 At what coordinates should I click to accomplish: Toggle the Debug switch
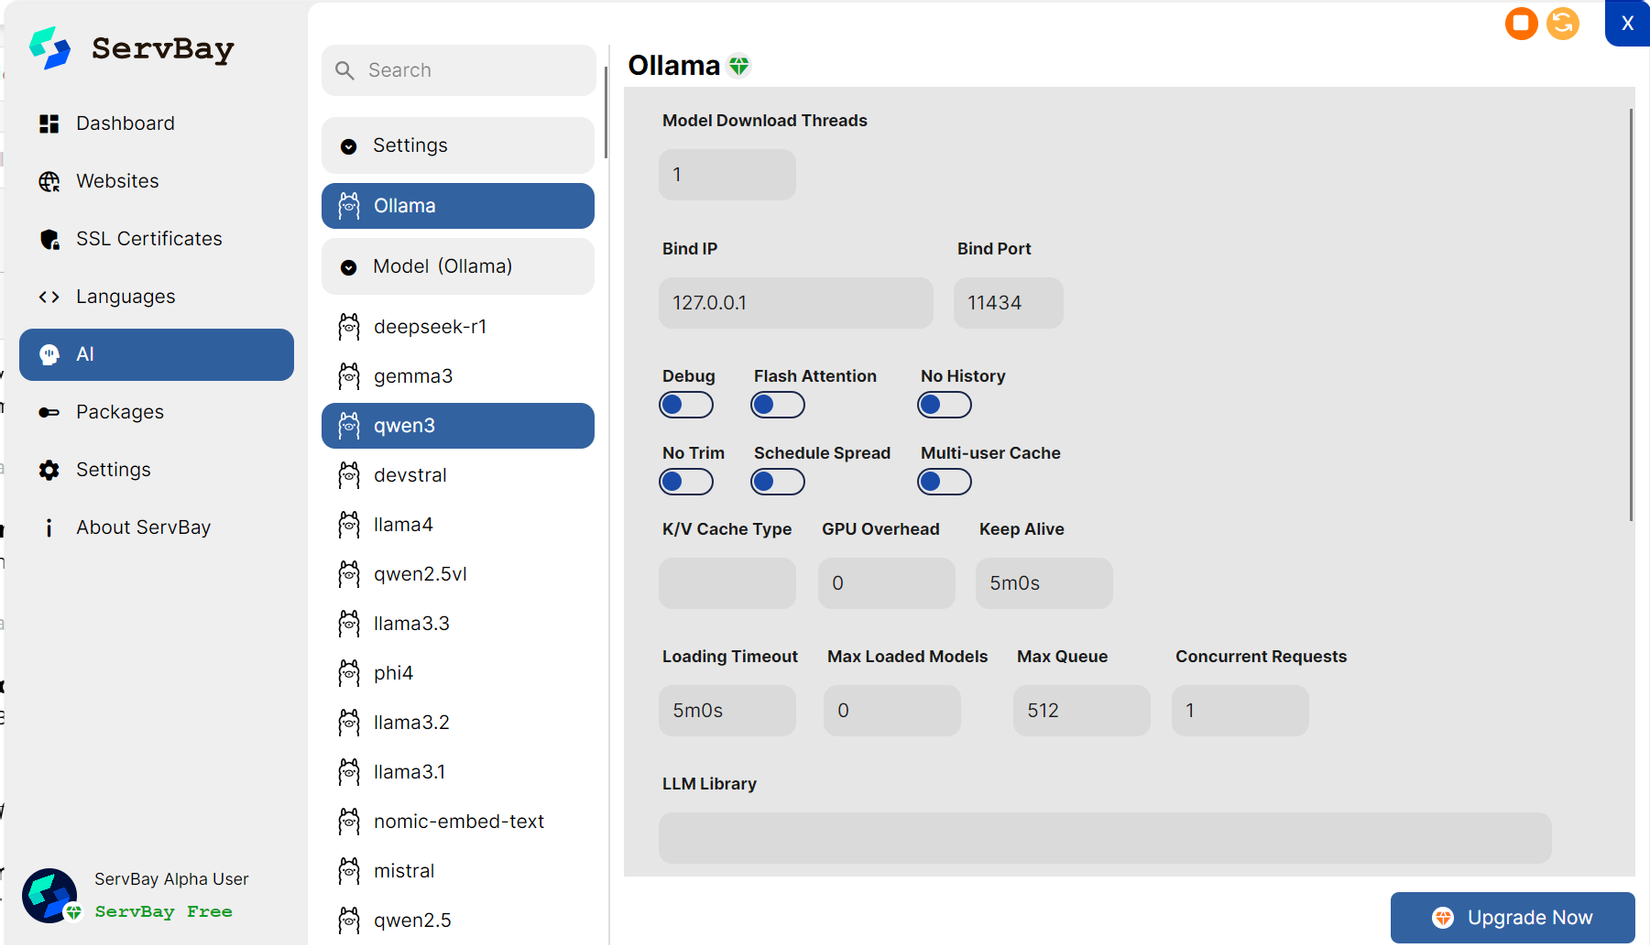pos(686,405)
